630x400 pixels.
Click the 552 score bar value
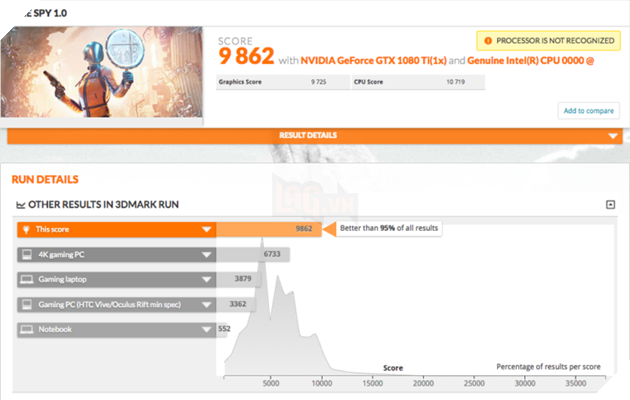224,329
